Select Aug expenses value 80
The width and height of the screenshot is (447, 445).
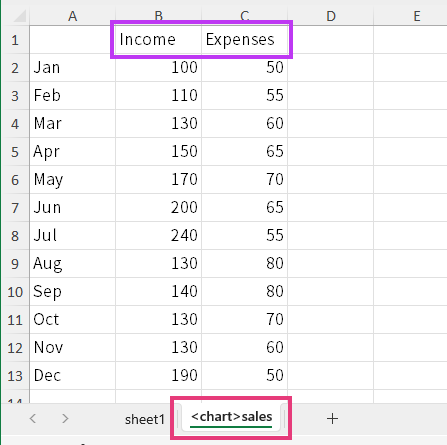click(x=245, y=264)
